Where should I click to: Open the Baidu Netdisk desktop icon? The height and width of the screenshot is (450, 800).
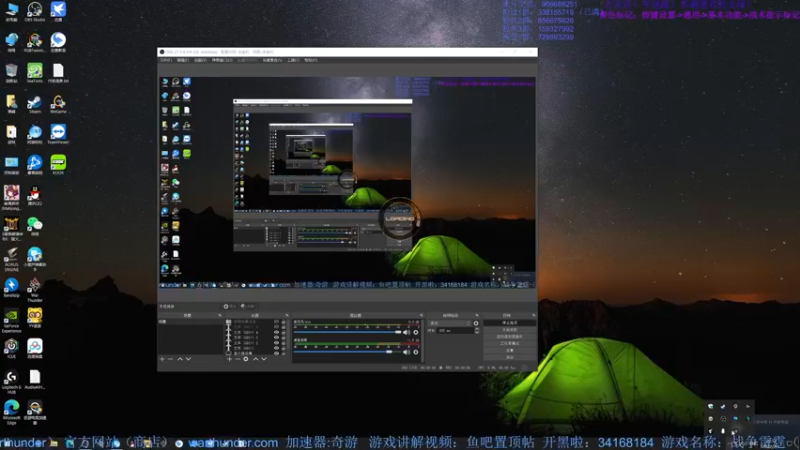35,348
